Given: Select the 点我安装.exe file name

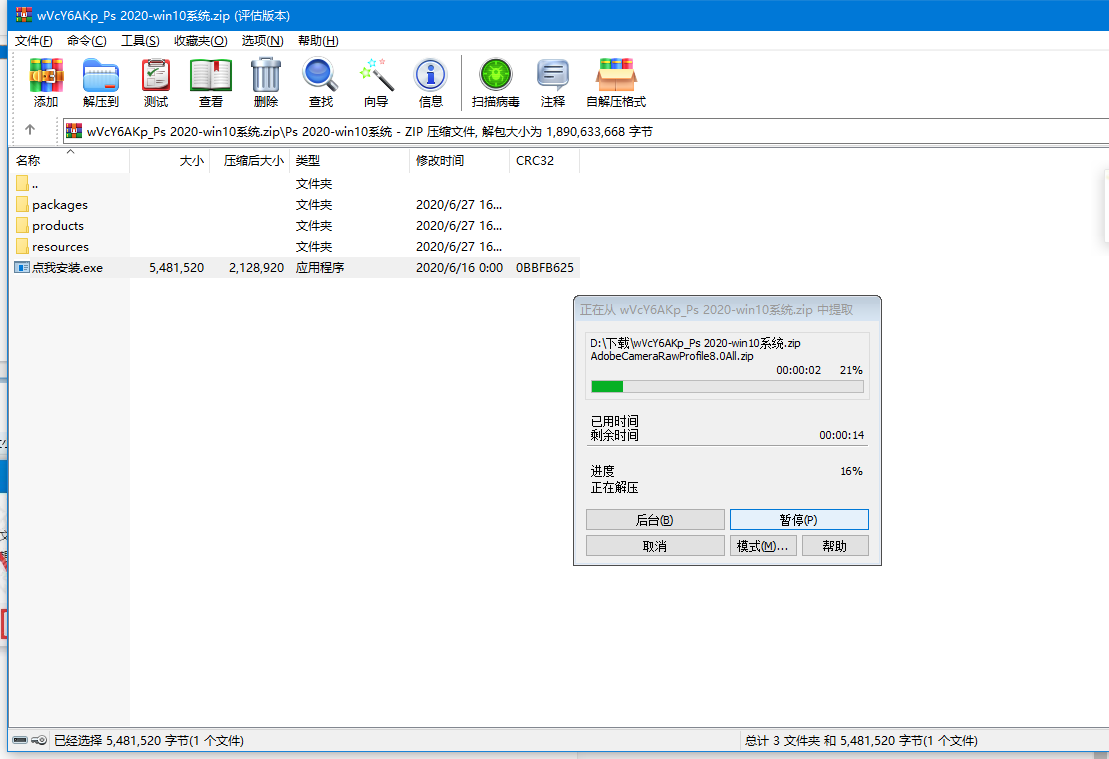Looking at the screenshot, I should tap(67, 267).
